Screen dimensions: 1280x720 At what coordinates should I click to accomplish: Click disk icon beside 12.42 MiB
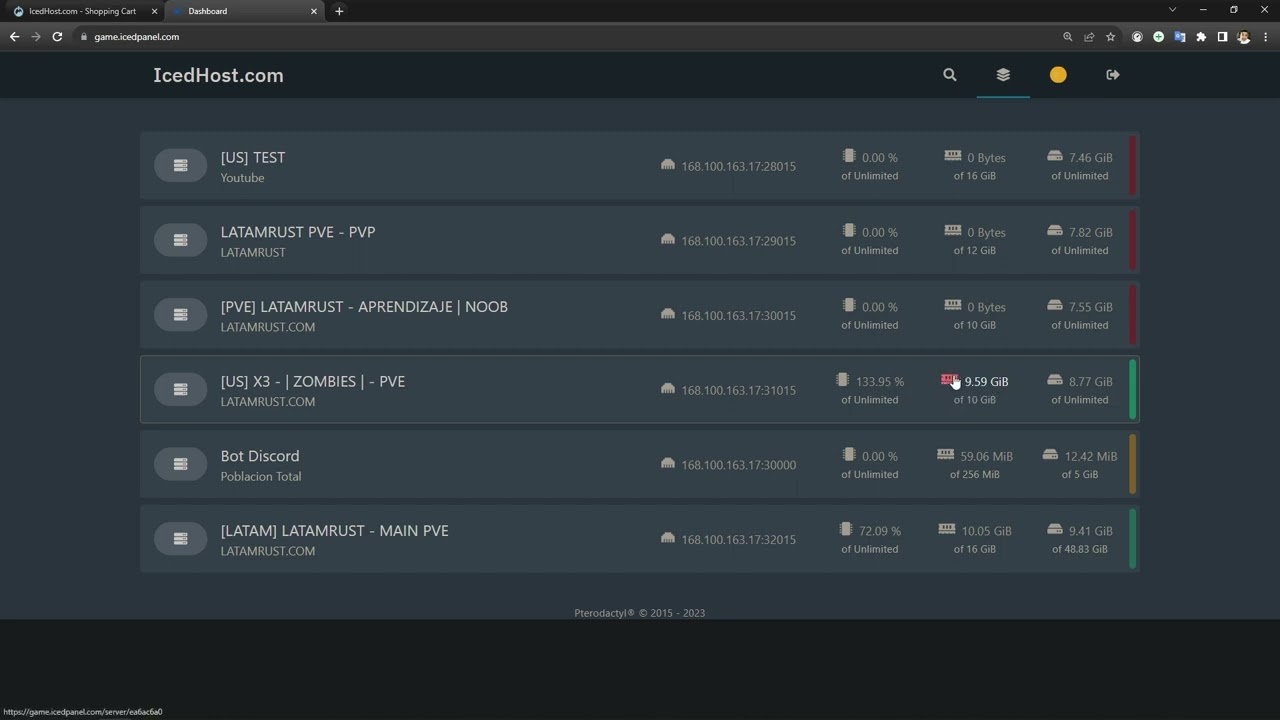pyautogui.click(x=1050, y=454)
